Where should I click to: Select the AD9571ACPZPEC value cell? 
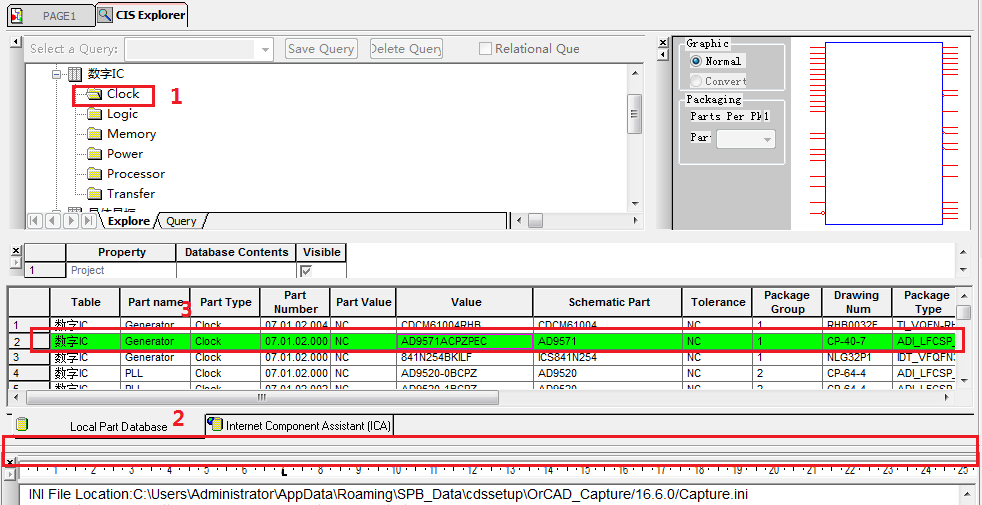tap(465, 341)
